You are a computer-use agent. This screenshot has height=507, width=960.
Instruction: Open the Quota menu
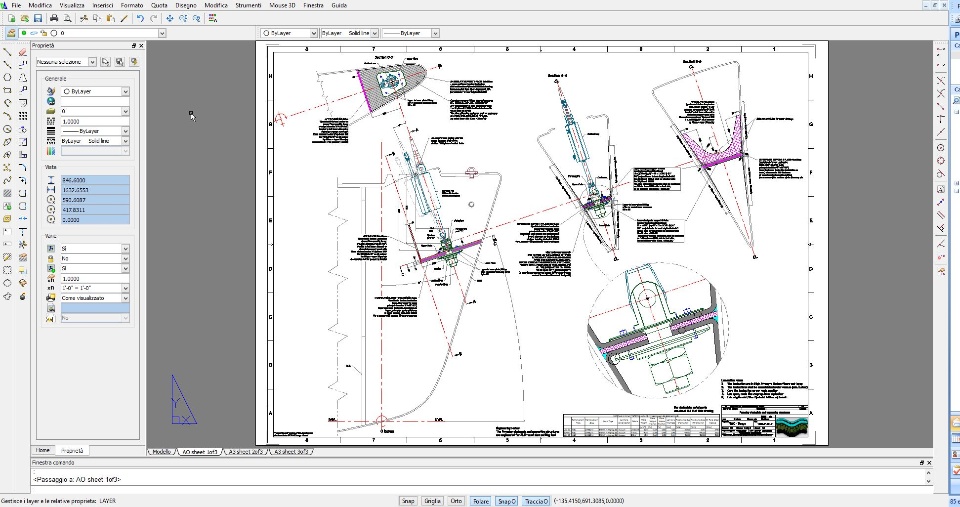click(x=159, y=5)
